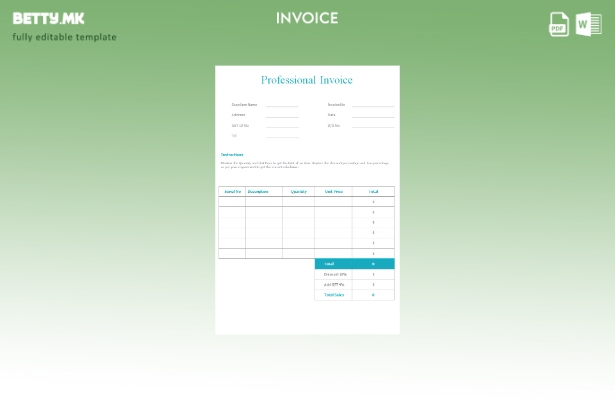Click the Total Sales row label
Viewport: 615px width, 400px height.
(334, 295)
